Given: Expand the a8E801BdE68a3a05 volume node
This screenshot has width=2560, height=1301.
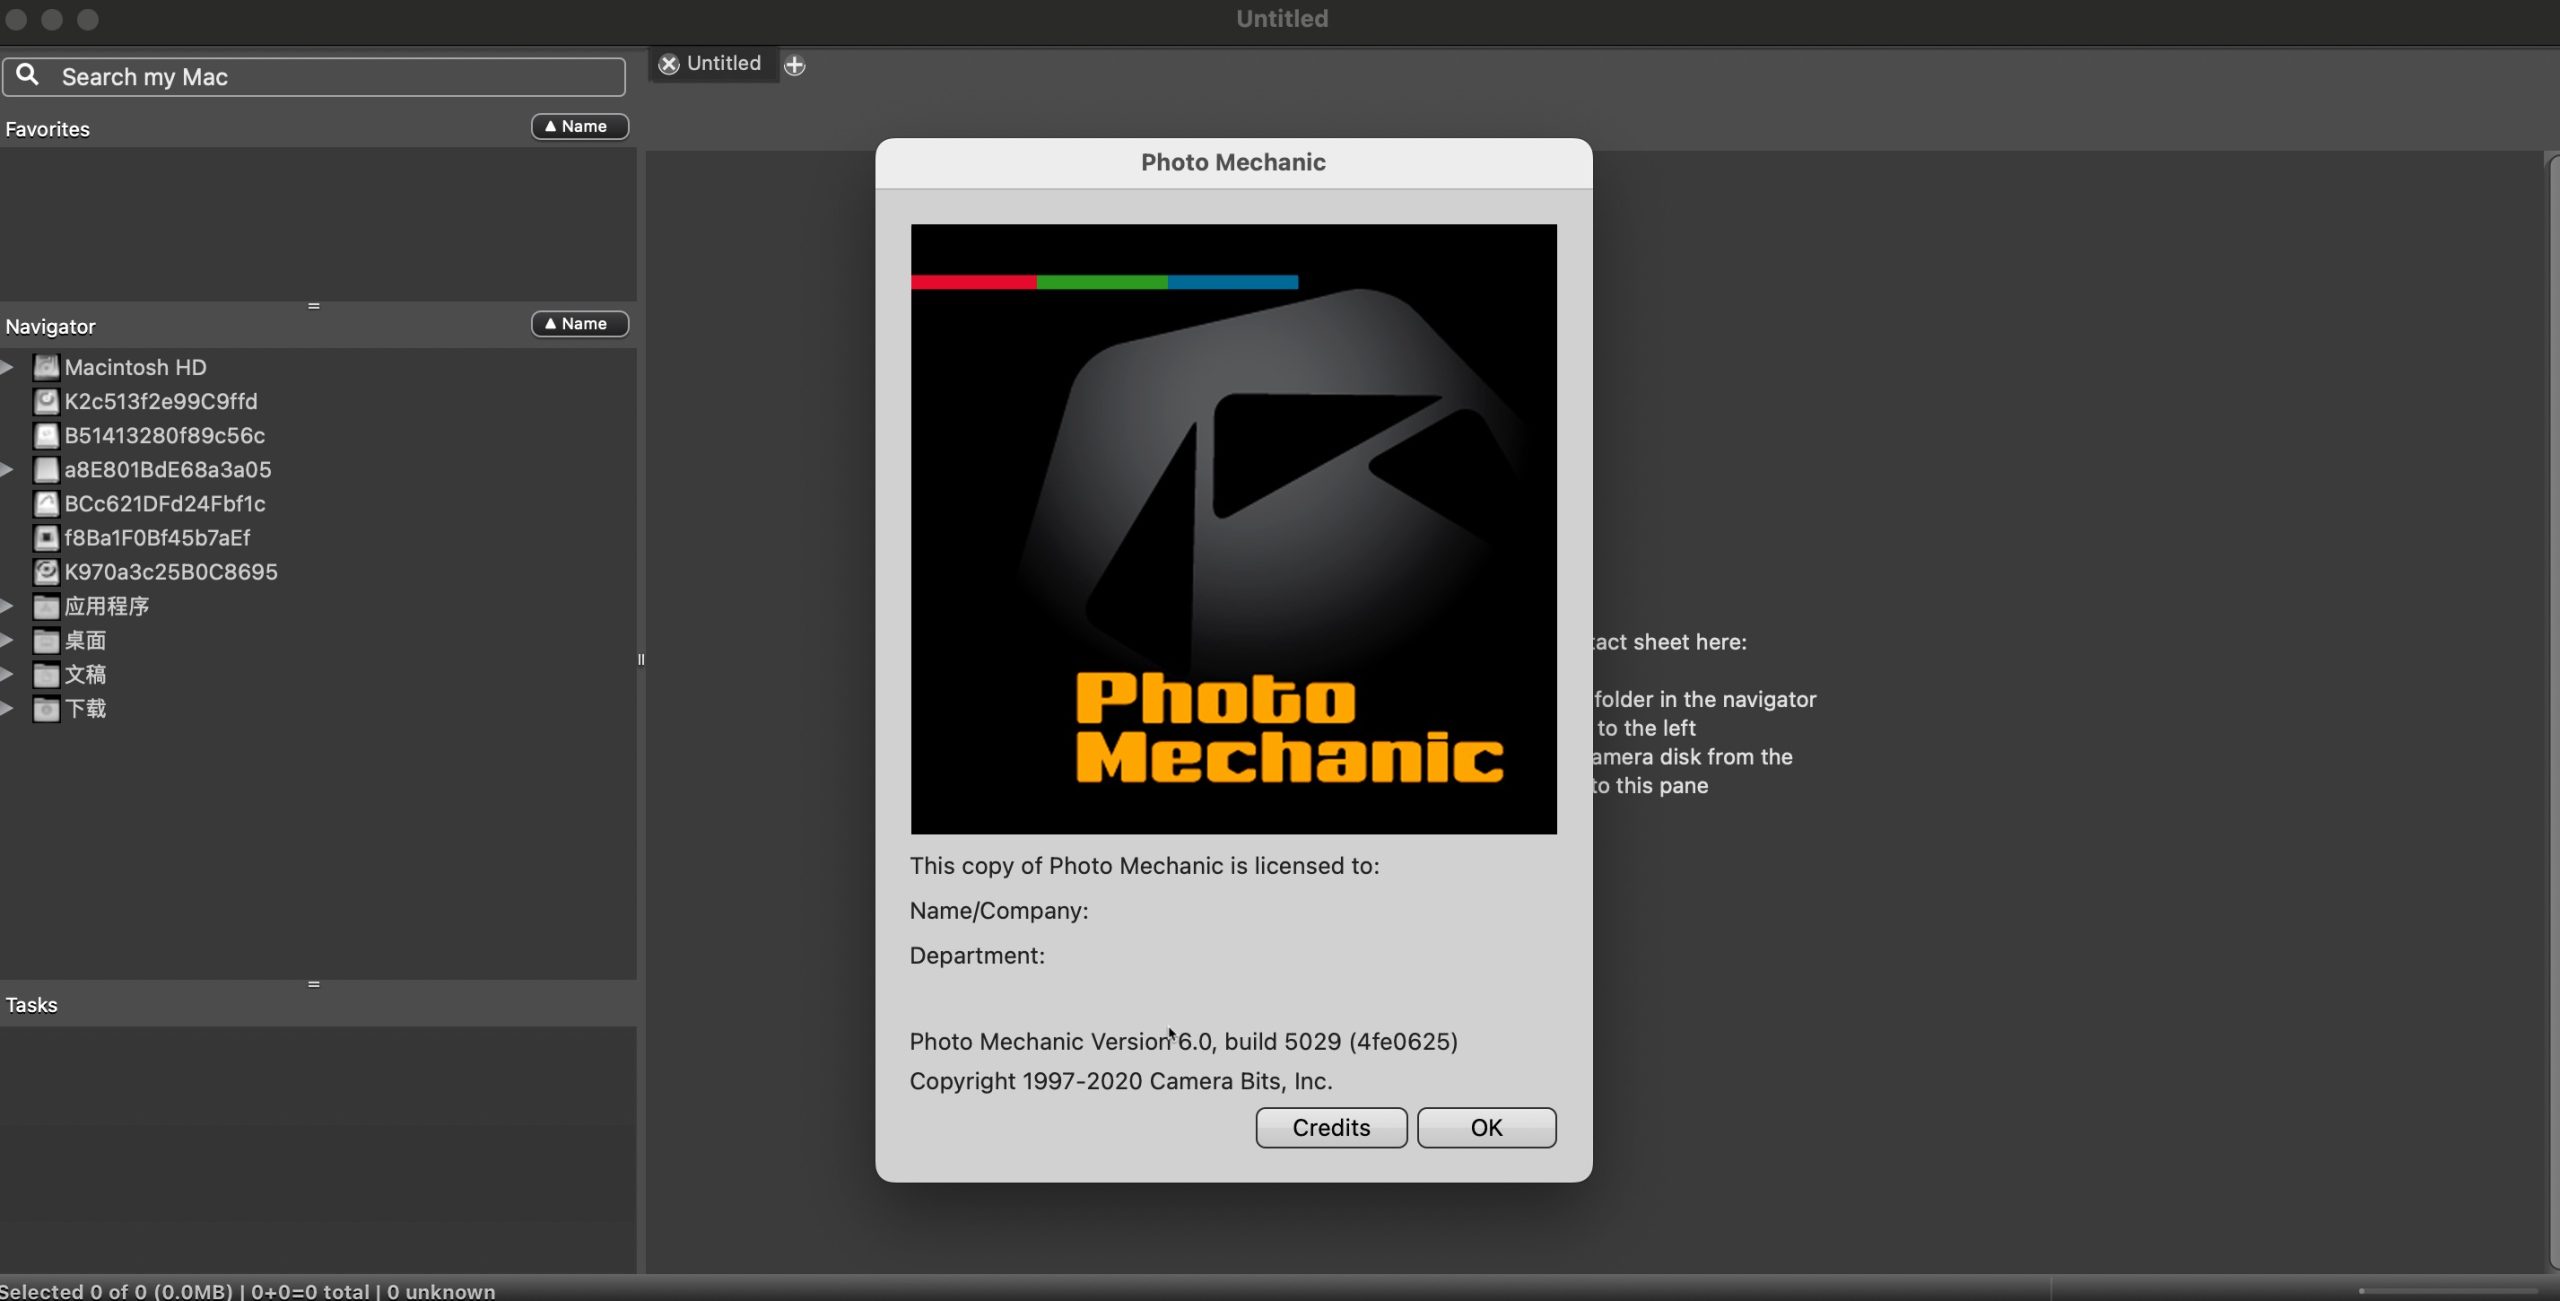Looking at the screenshot, I should tap(7, 469).
